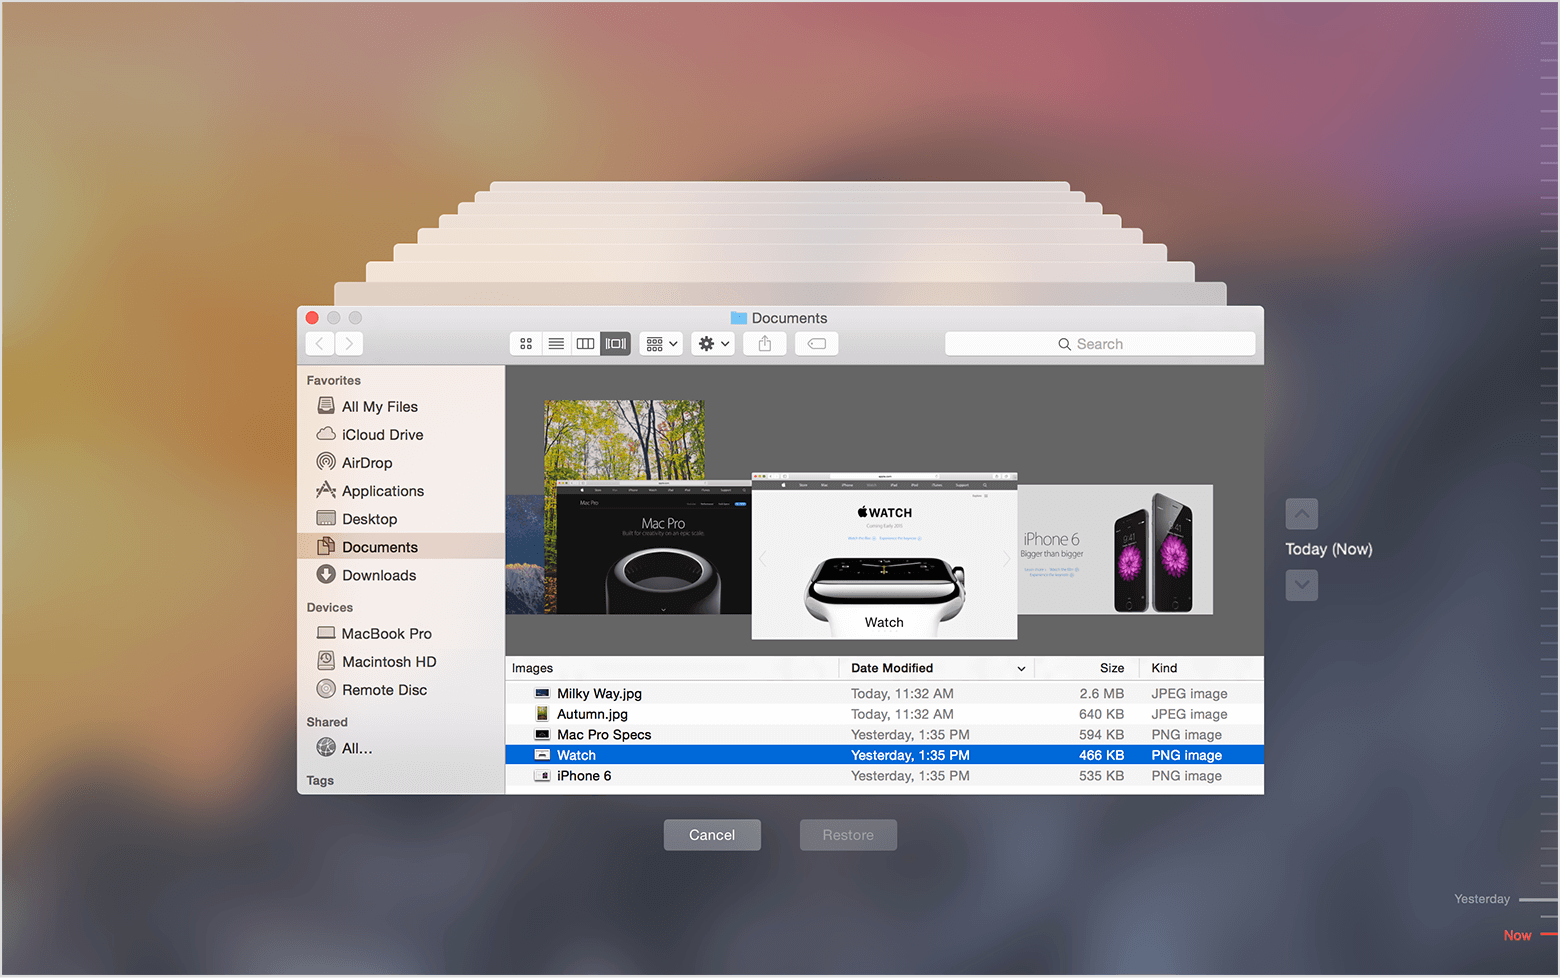The width and height of the screenshot is (1560, 978).
Task: Go to the older backup arrow
Action: tap(1301, 514)
